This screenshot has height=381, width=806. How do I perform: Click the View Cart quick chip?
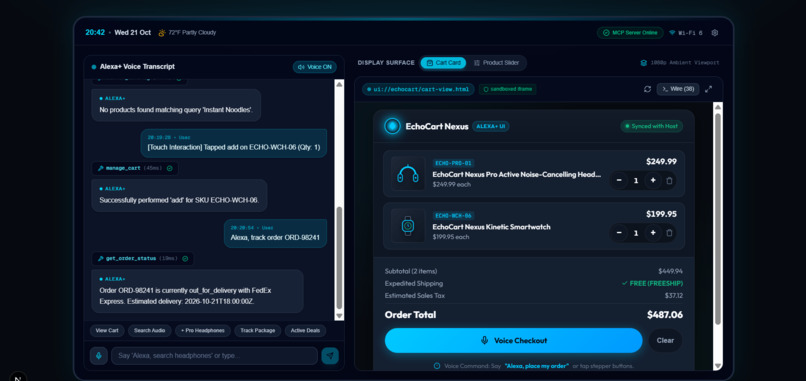coord(107,331)
